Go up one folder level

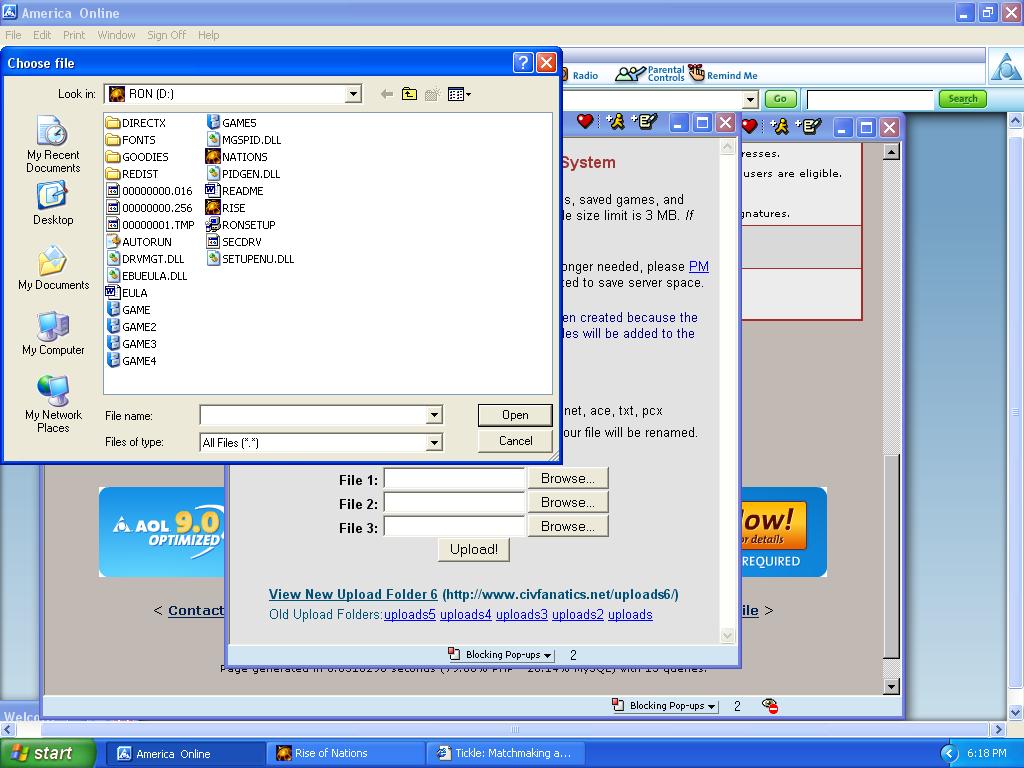tap(409, 94)
